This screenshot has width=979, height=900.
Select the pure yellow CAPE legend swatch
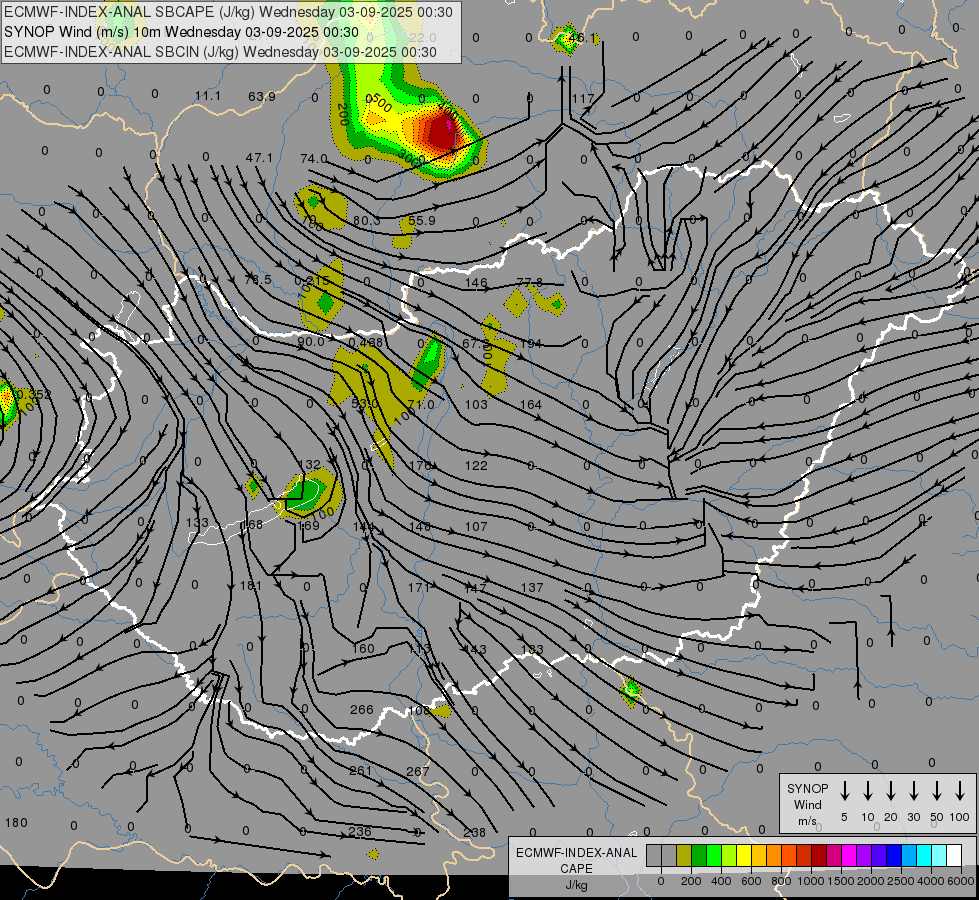tap(744, 855)
